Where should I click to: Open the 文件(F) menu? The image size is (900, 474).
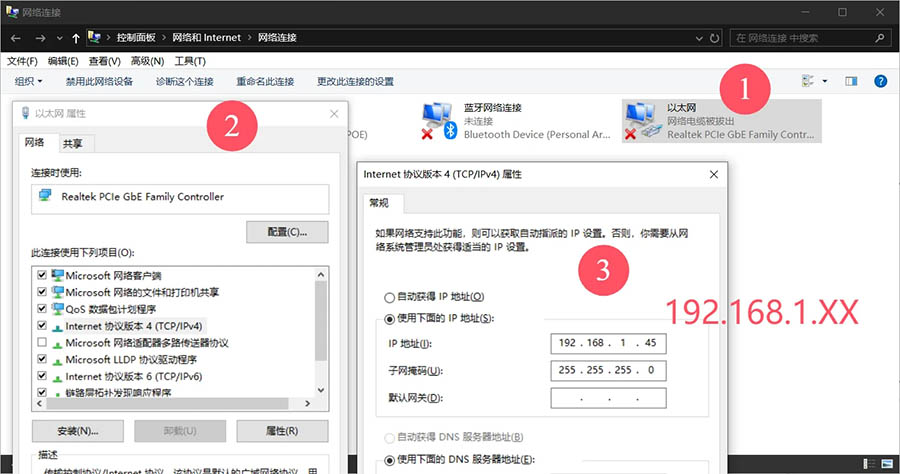click(x=22, y=61)
